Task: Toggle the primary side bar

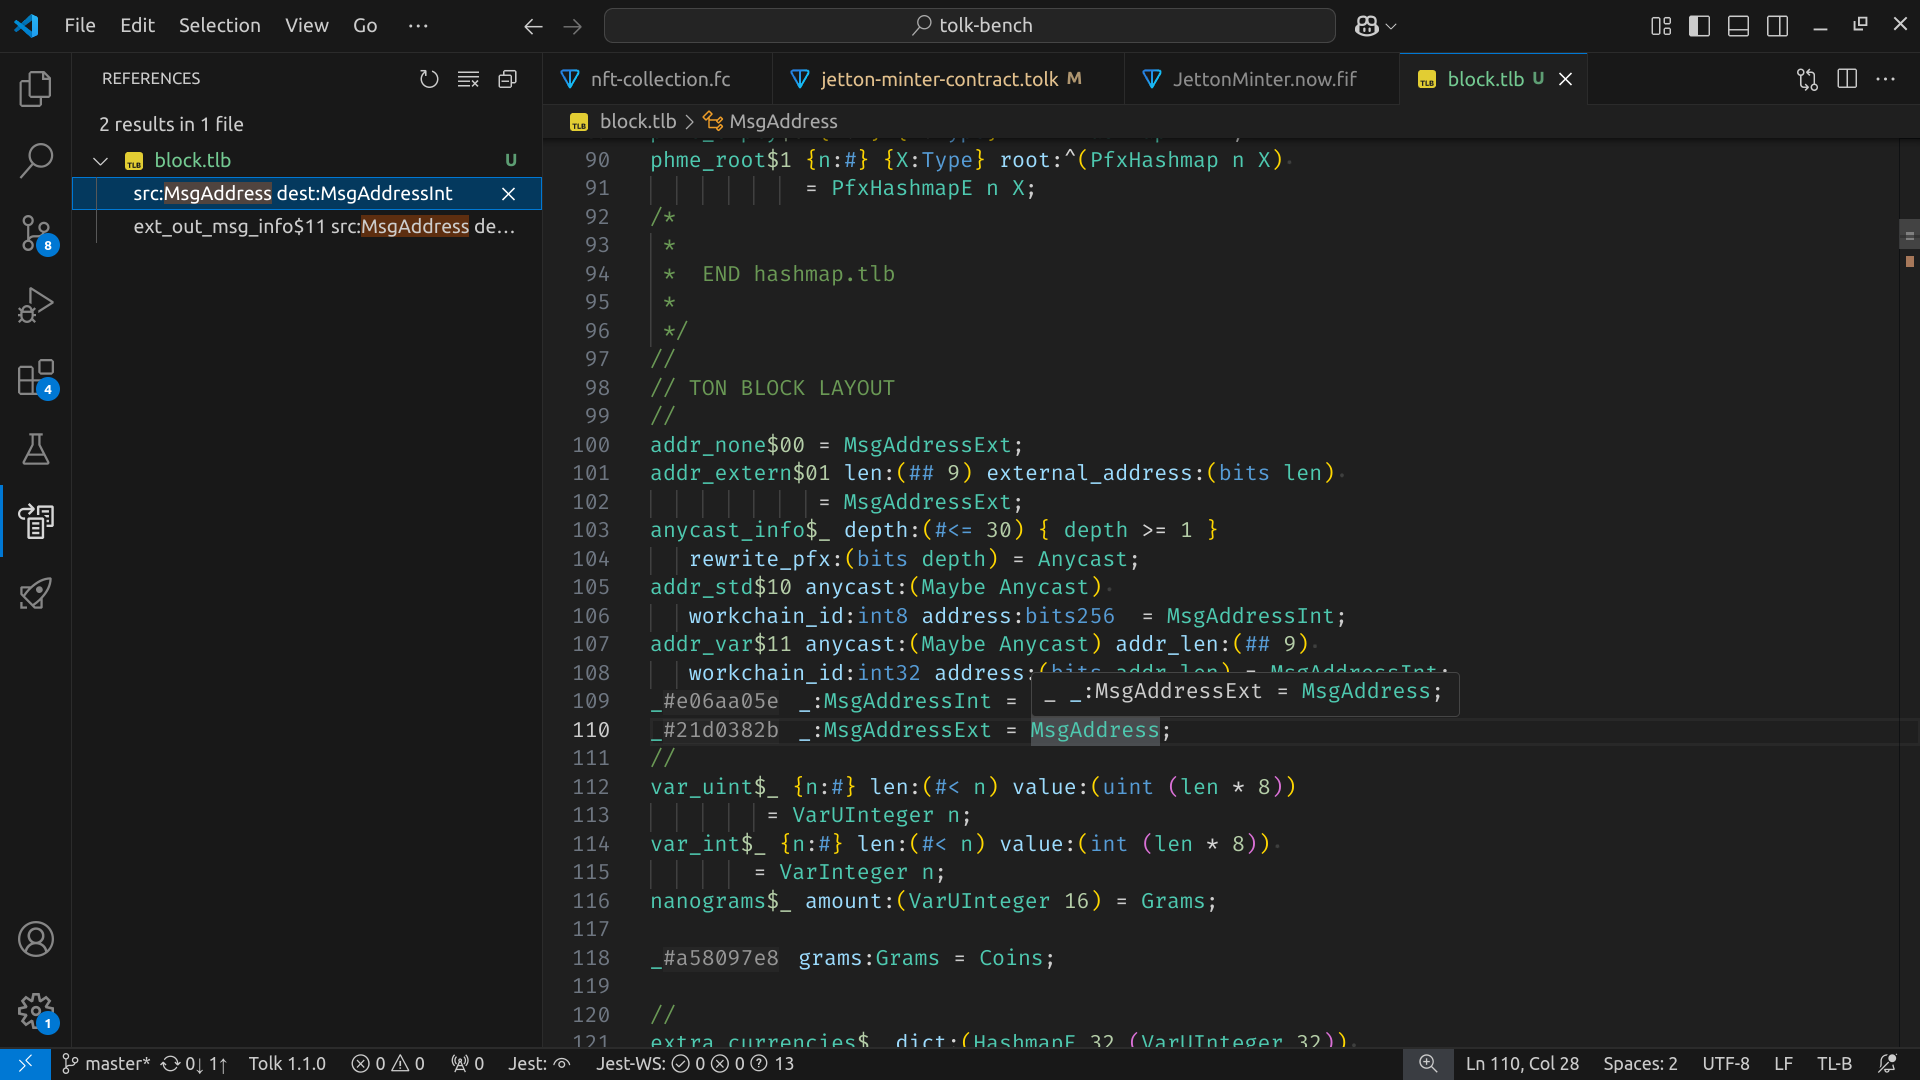Action: 1699,26
